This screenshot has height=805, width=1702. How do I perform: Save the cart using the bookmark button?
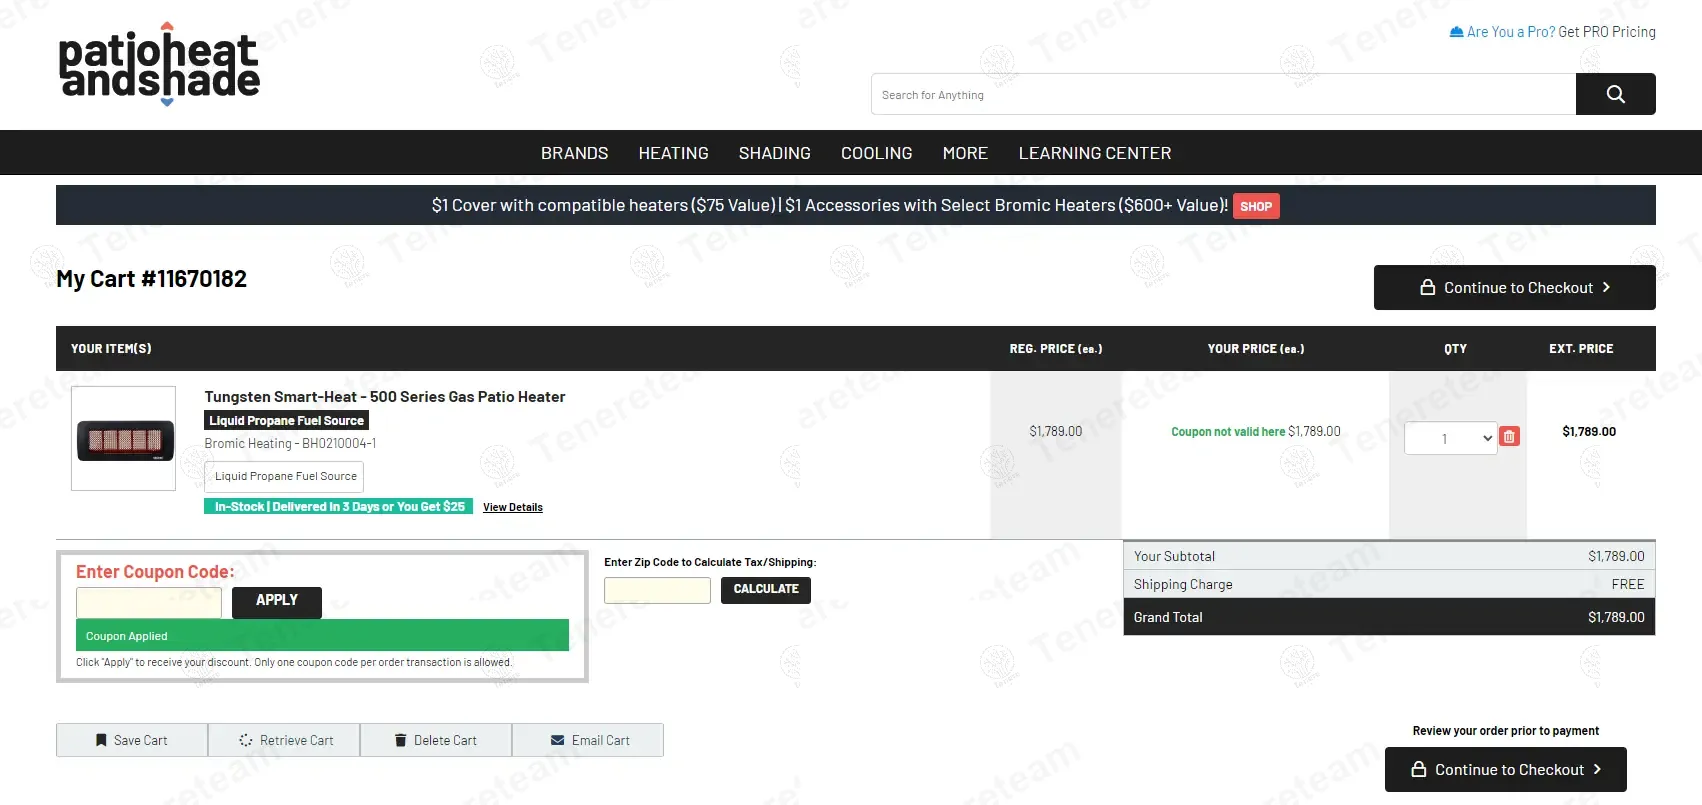[x=132, y=740]
